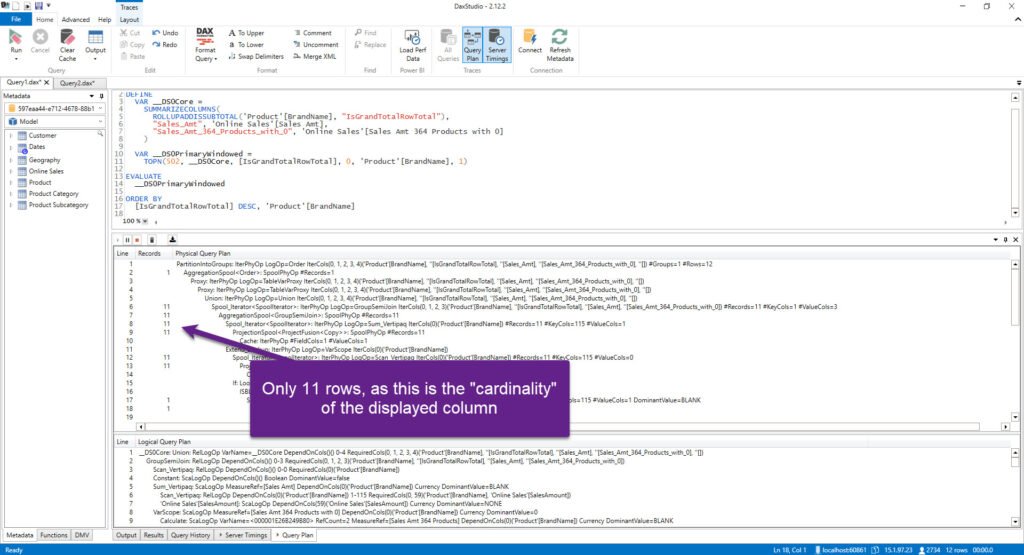This screenshot has height=555, width=1024.
Task: Click the To Upper button
Action: pyautogui.click(x=246, y=33)
